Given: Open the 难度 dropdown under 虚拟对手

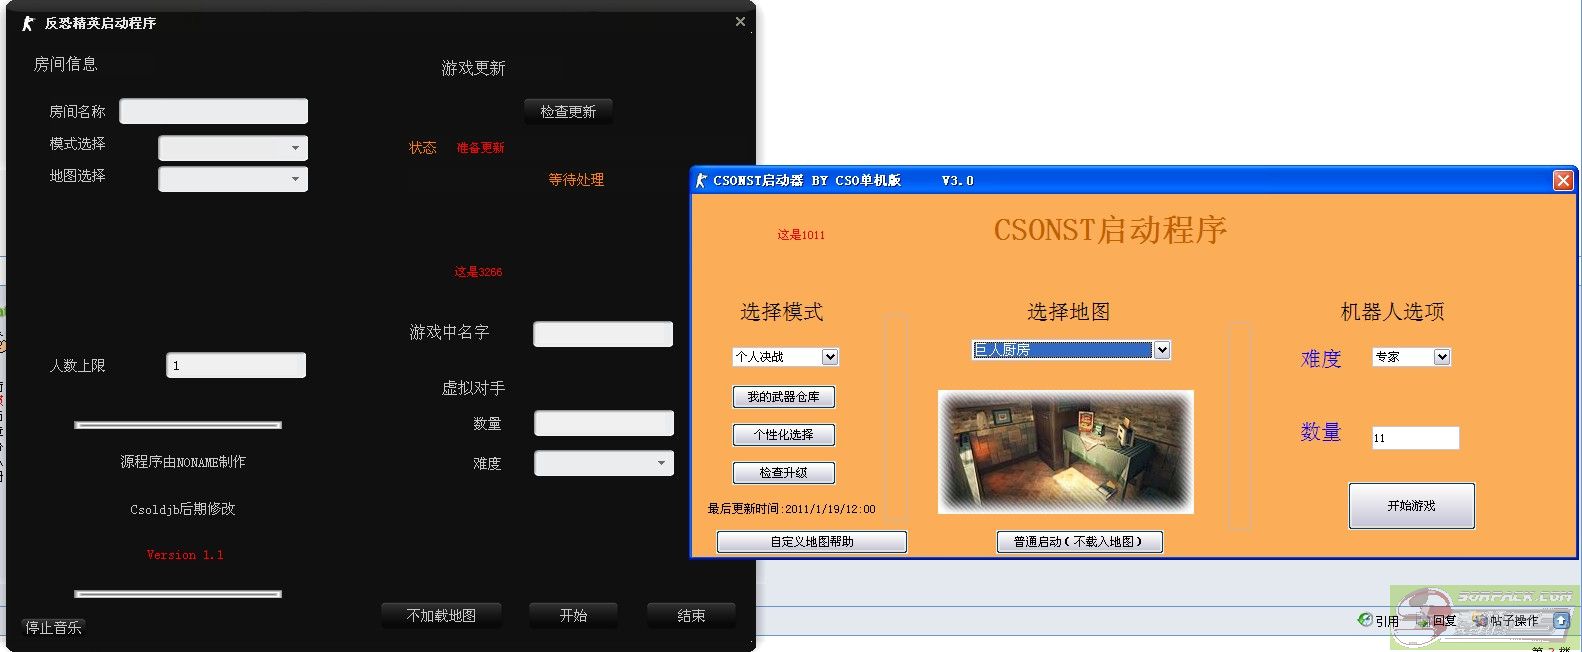Looking at the screenshot, I should 603,463.
